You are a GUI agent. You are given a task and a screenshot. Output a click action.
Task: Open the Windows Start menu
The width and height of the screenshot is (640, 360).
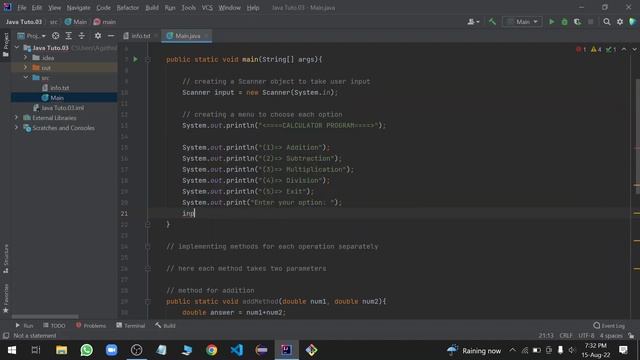(x=12, y=350)
